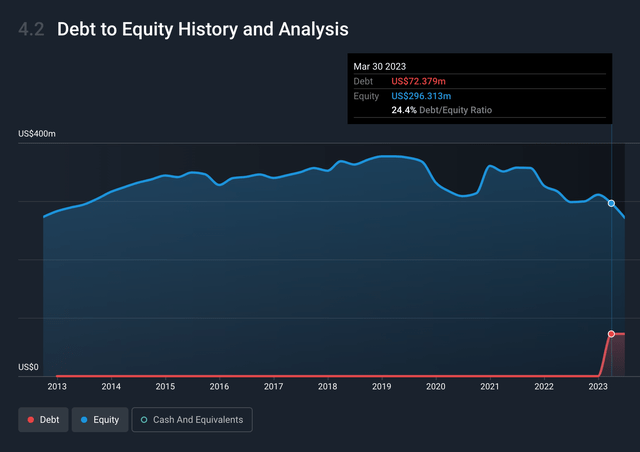The height and width of the screenshot is (452, 640).
Task: Toggle the Debt series in the legend
Action: (x=43, y=420)
